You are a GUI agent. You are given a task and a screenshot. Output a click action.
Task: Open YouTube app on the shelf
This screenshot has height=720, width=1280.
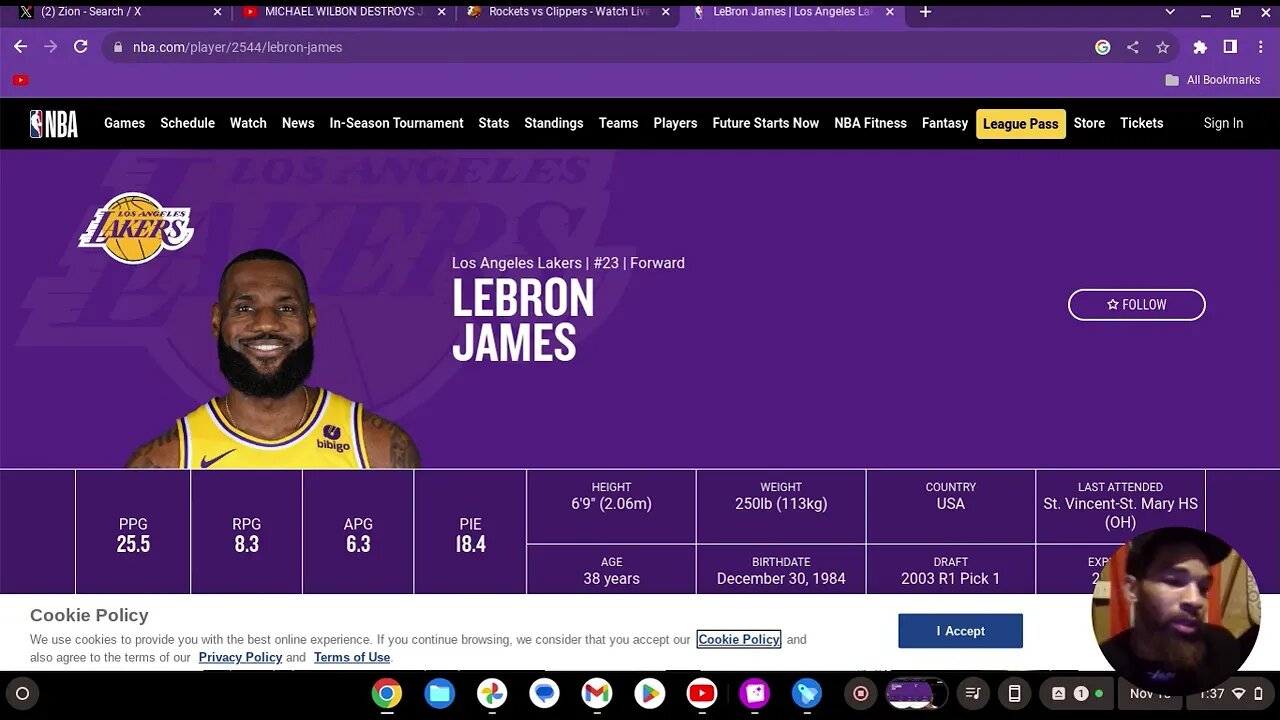[701, 693]
